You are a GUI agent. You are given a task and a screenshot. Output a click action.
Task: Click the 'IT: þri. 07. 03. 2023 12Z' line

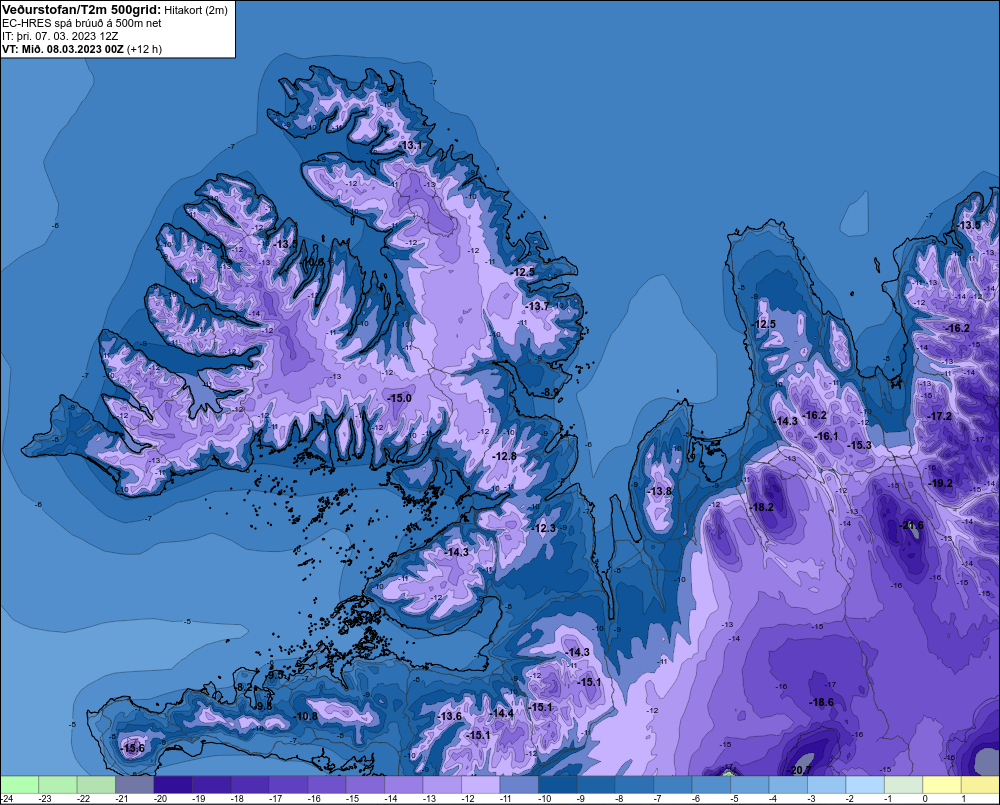pos(60,36)
